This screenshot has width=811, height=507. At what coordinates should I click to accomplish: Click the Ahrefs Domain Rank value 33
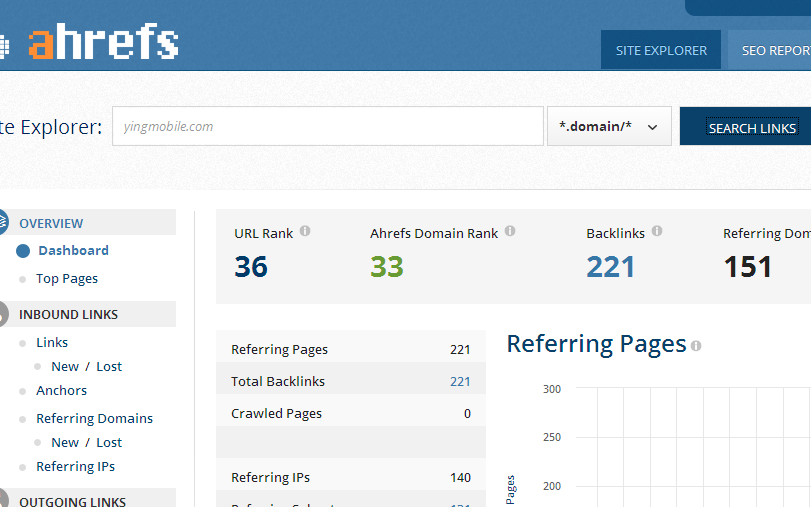[x=386, y=267]
